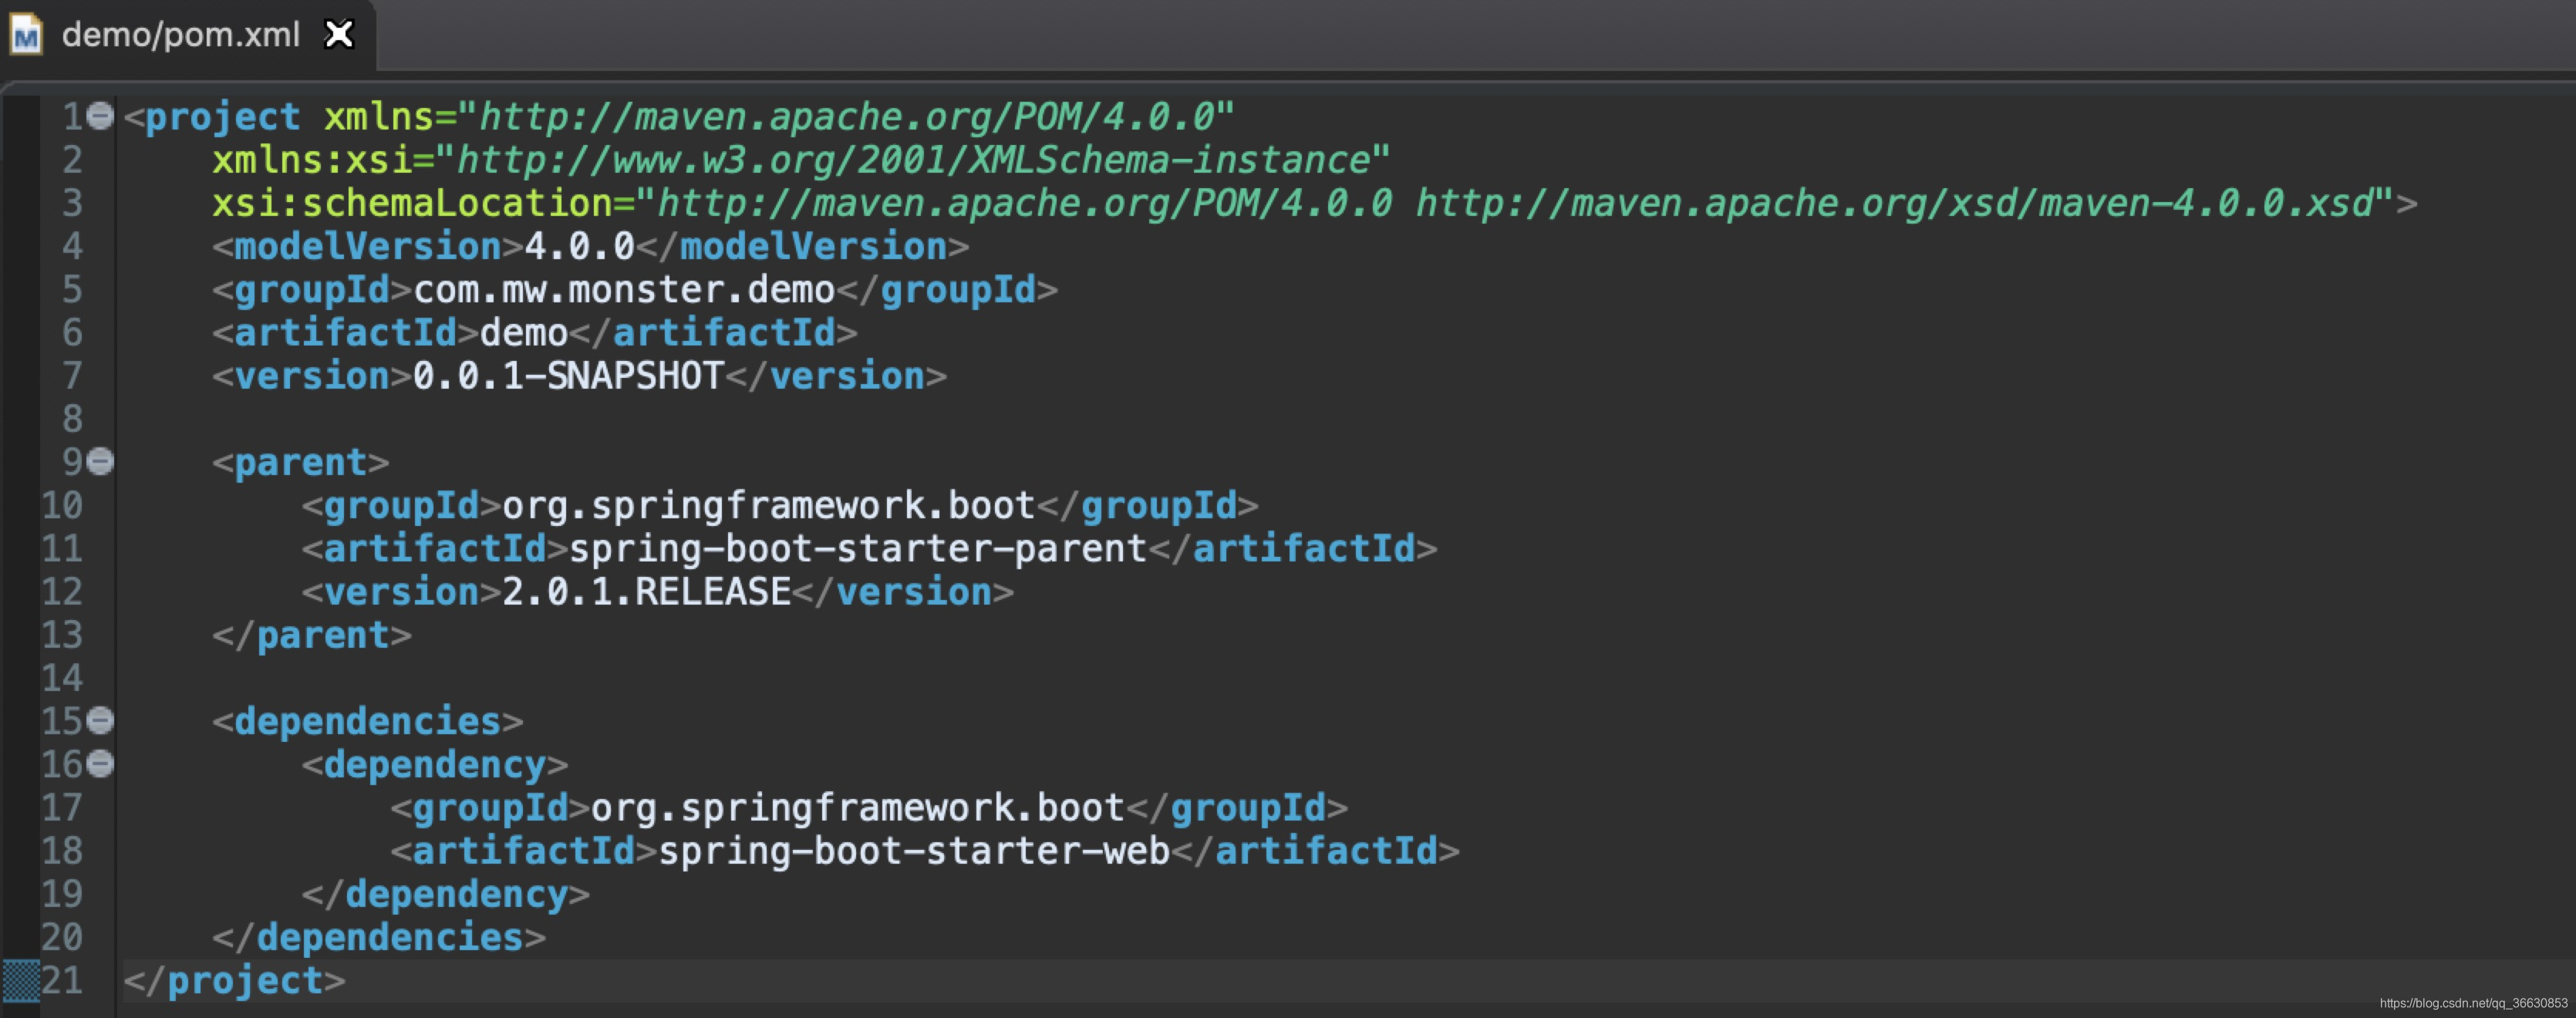Collapse the project element fold at line 1
The image size is (2576, 1018).
(x=100, y=116)
